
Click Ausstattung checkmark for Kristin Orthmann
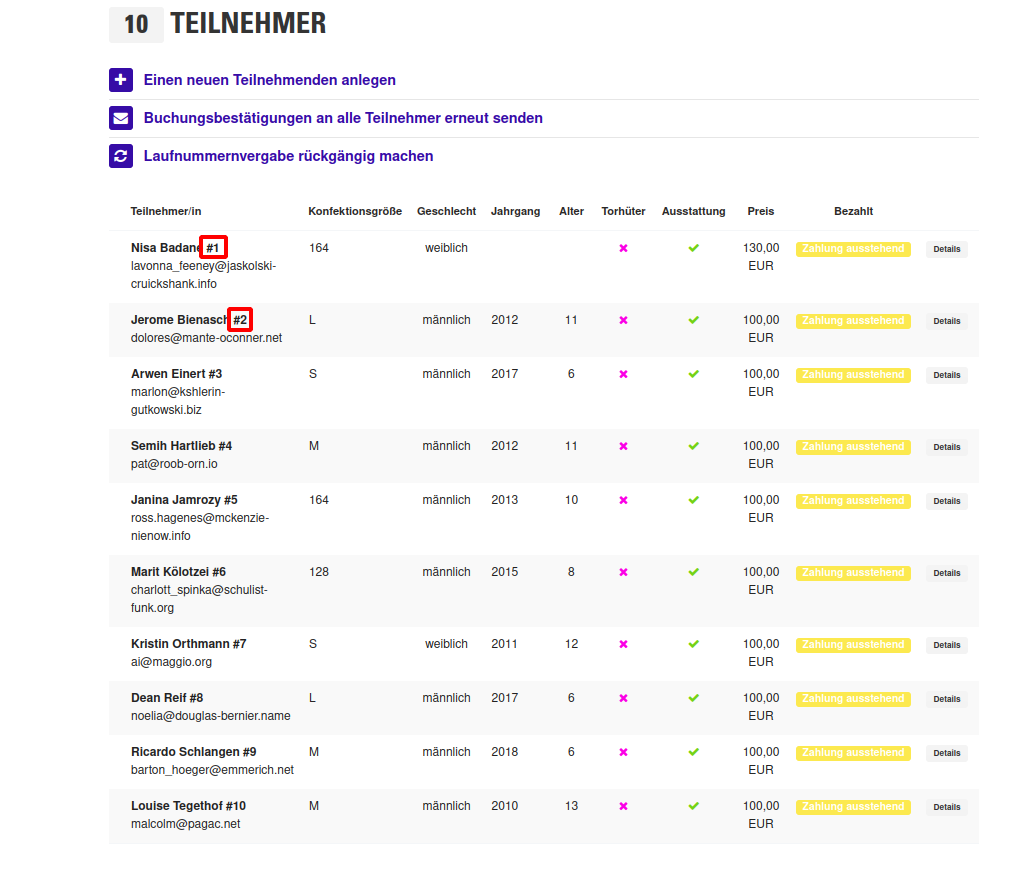click(x=693, y=644)
